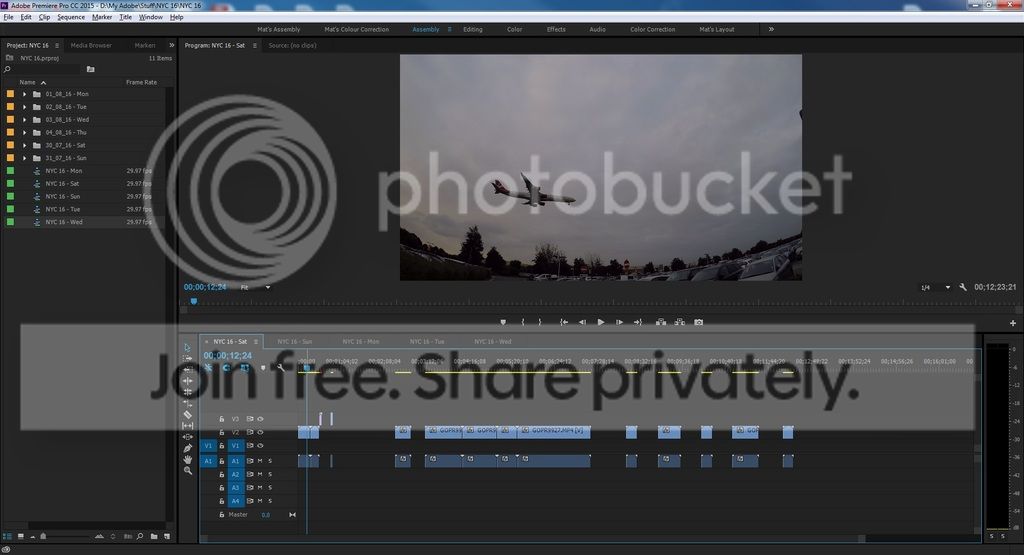Image resolution: width=1024 pixels, height=555 pixels.
Task: Open the Sequence menu
Action: (x=71, y=17)
